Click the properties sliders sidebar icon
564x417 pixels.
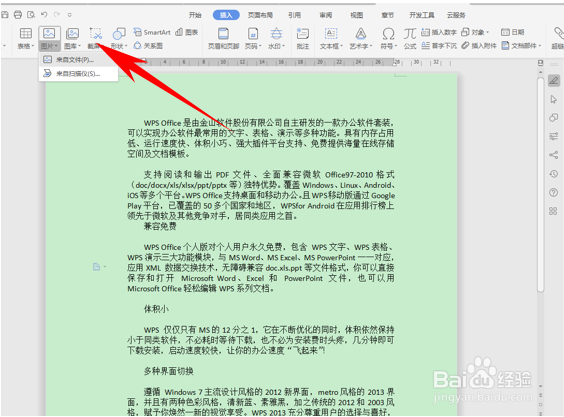tap(554, 136)
